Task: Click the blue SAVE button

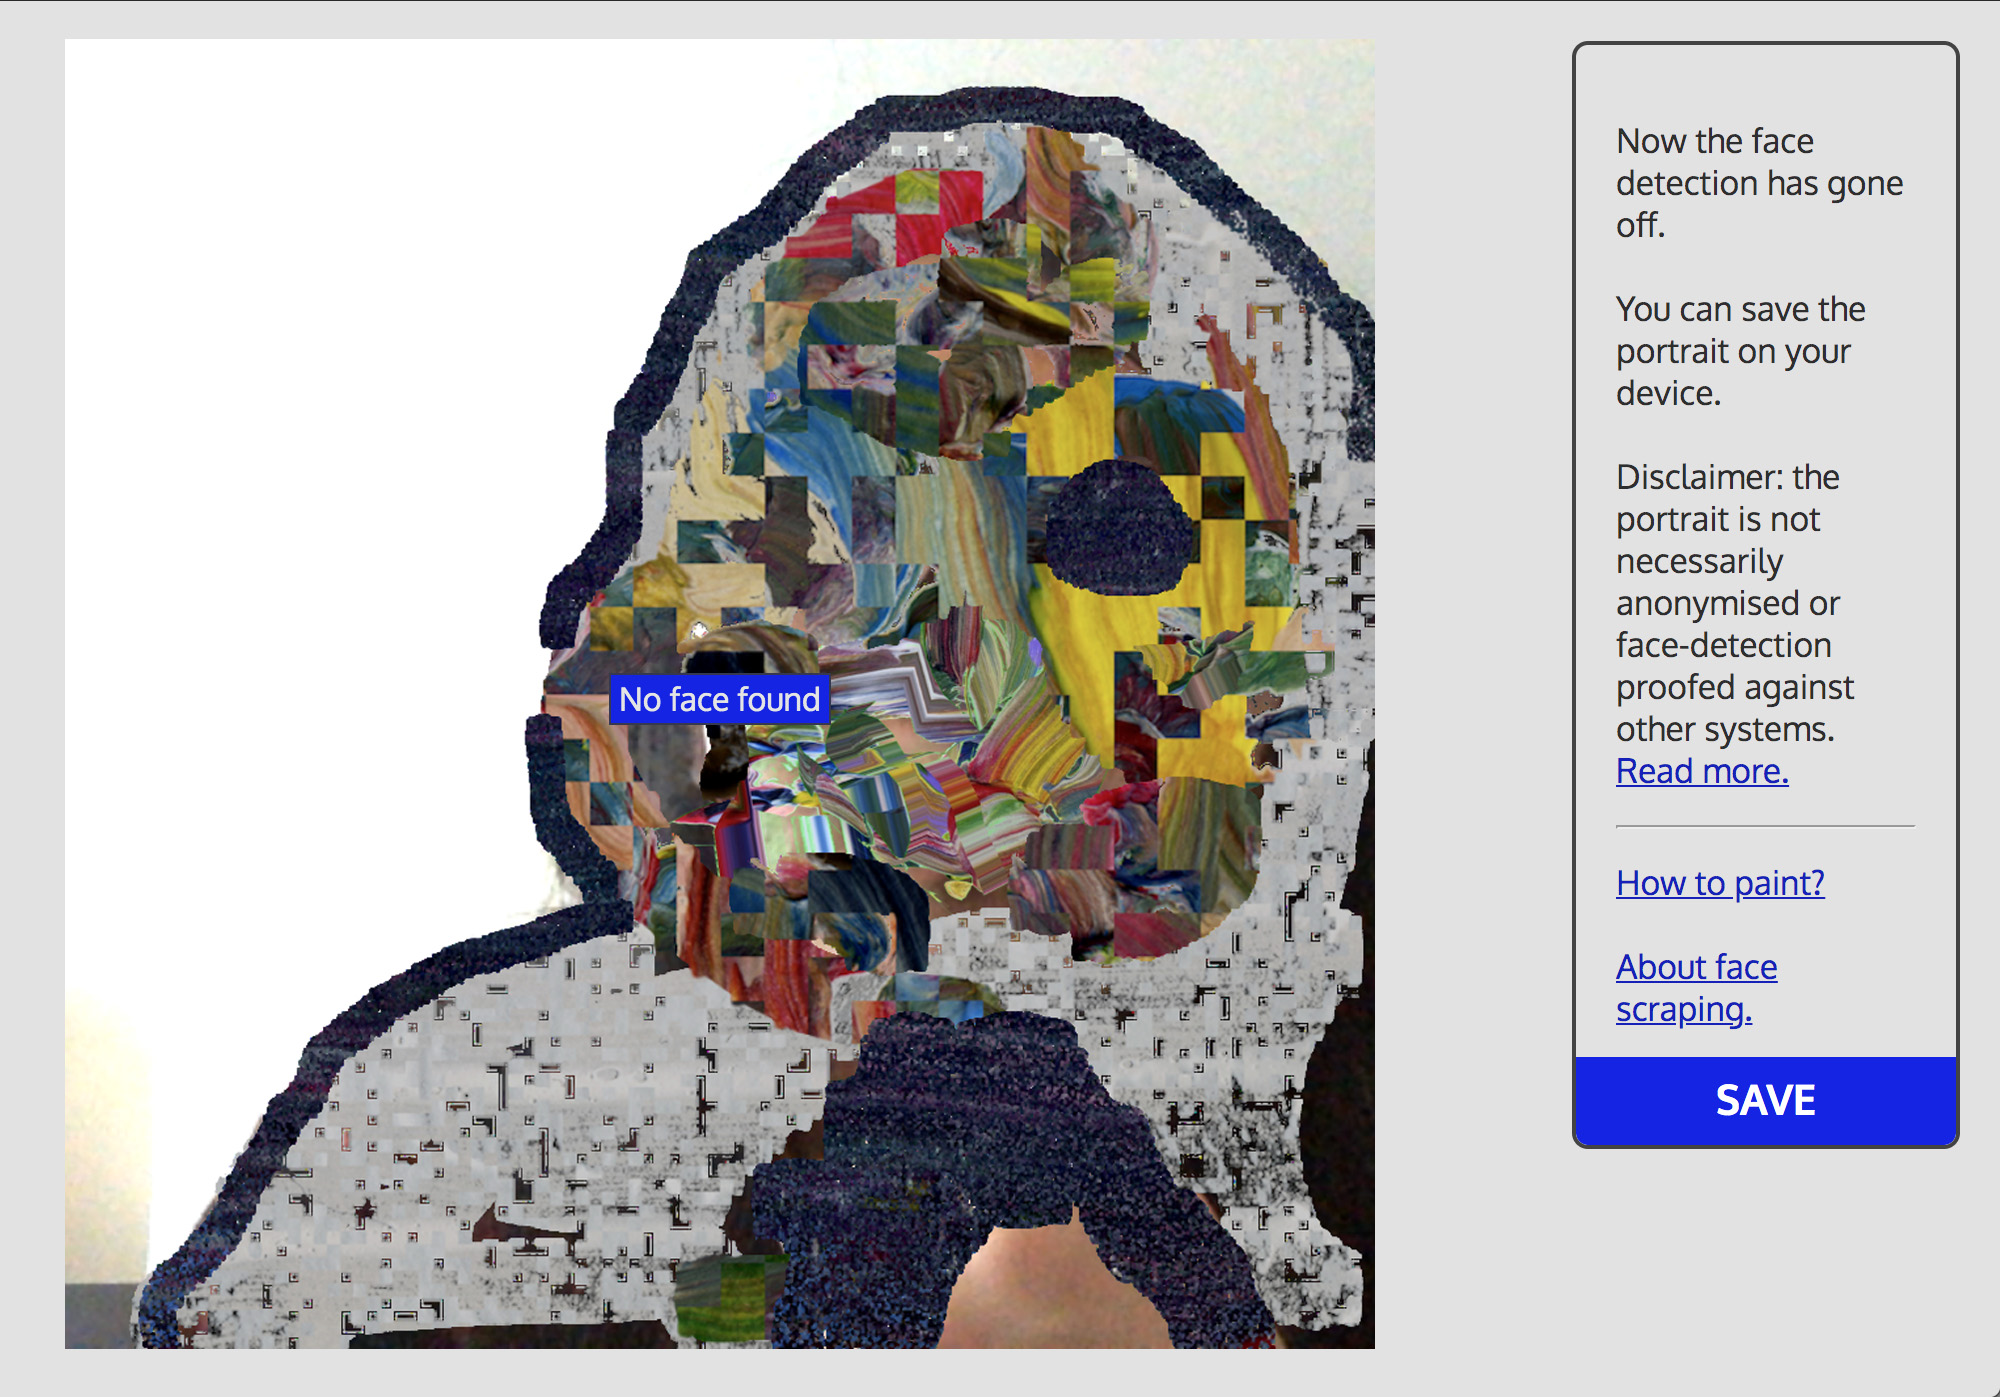Action: (x=1765, y=1100)
